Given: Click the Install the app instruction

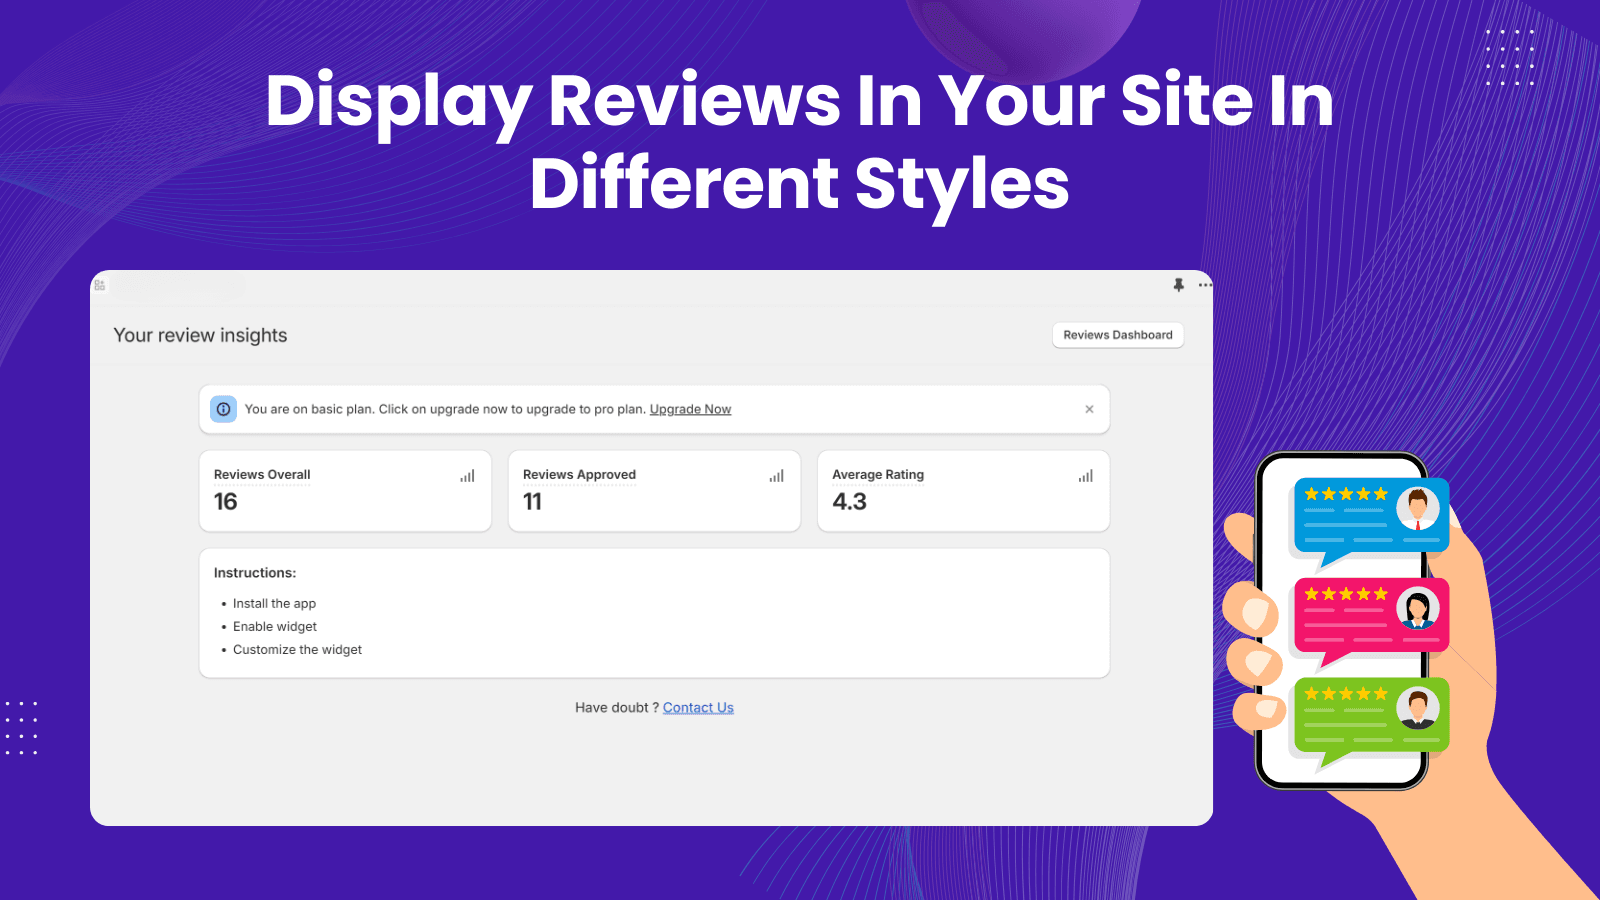Looking at the screenshot, I should [x=274, y=603].
